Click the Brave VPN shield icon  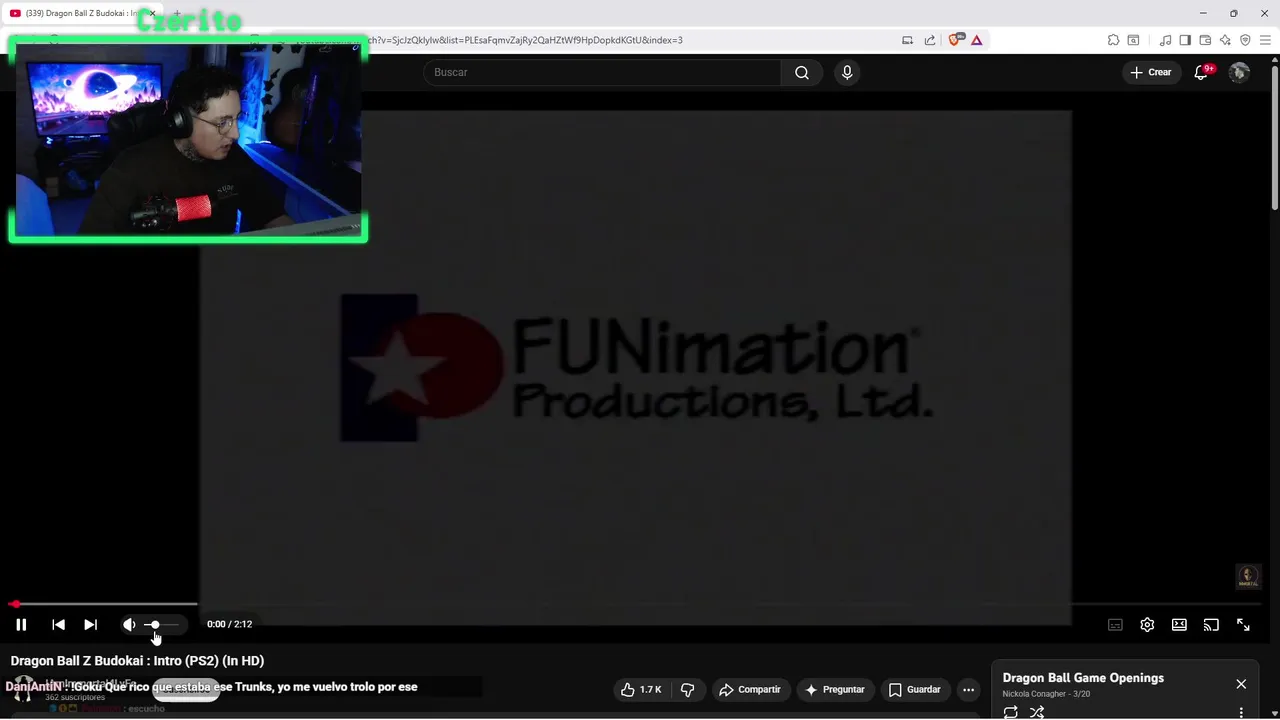1245,40
